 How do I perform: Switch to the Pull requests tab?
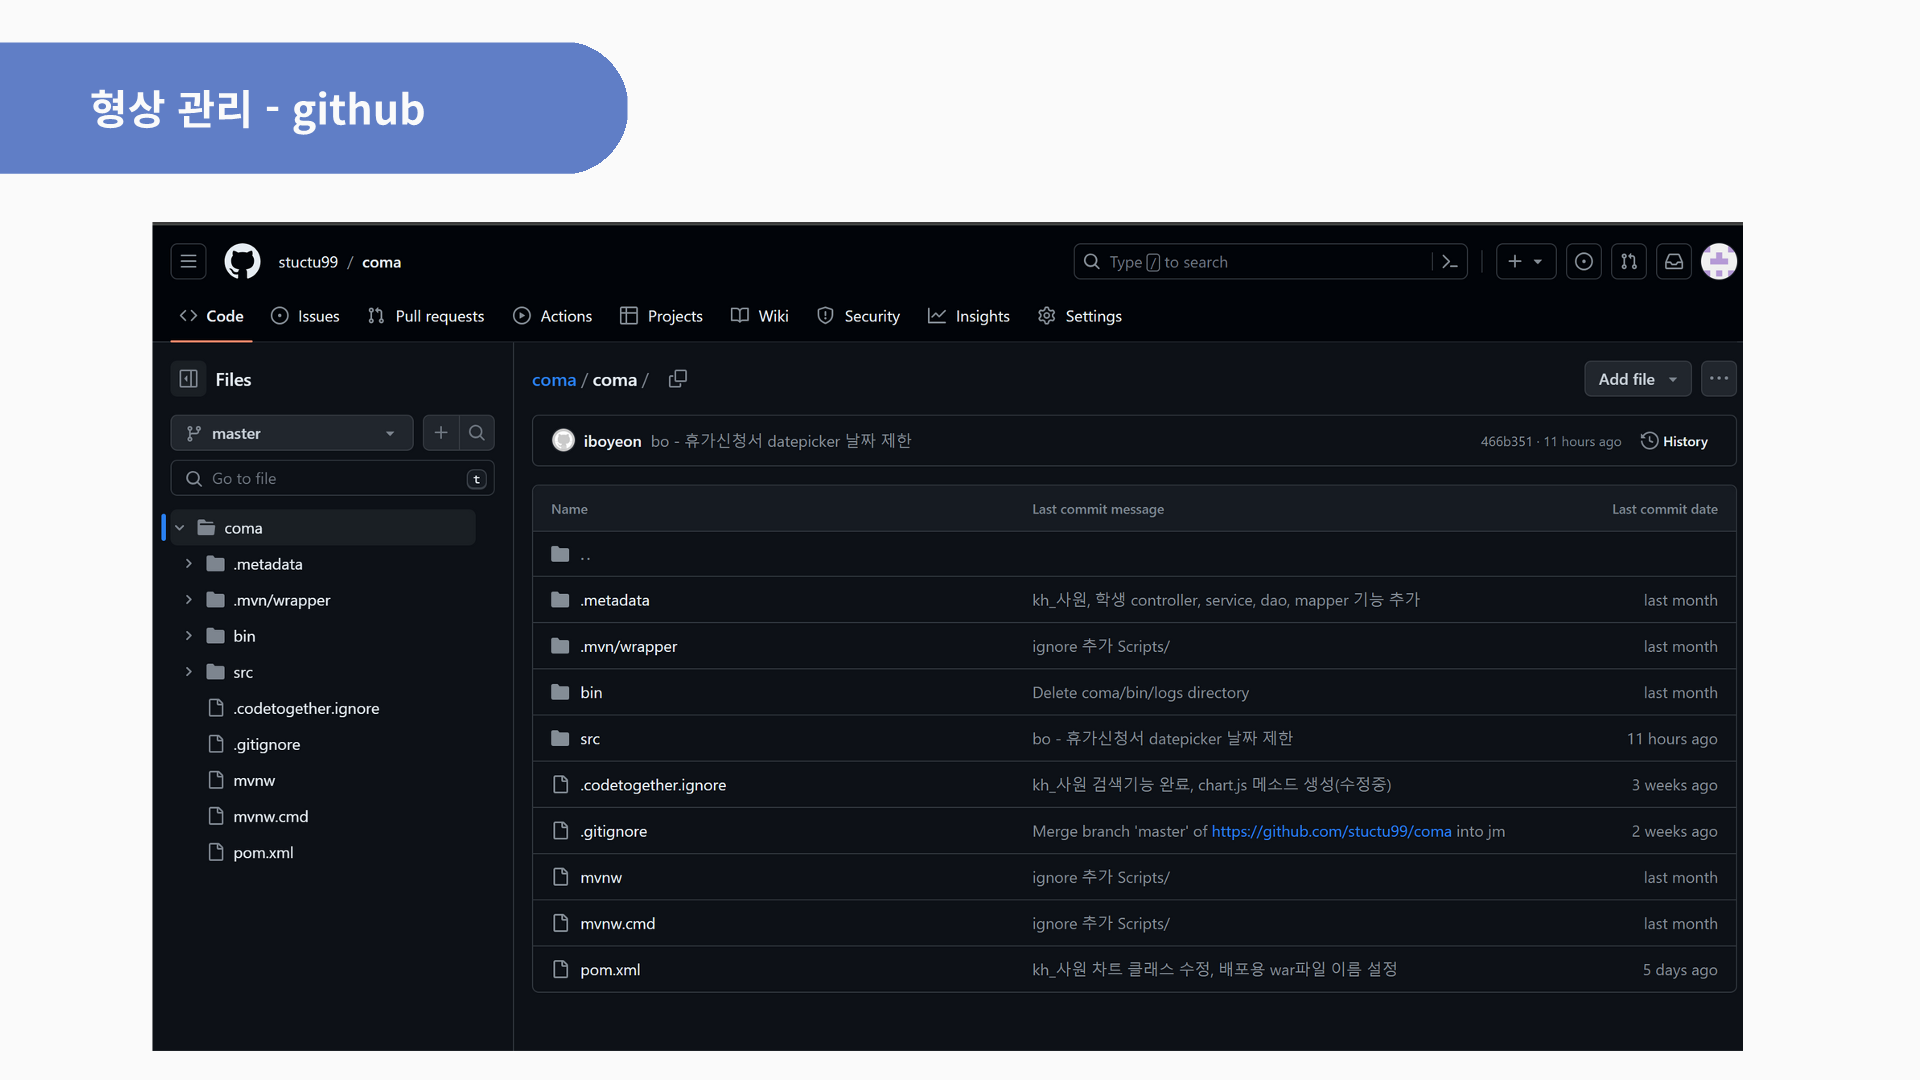[x=426, y=316]
